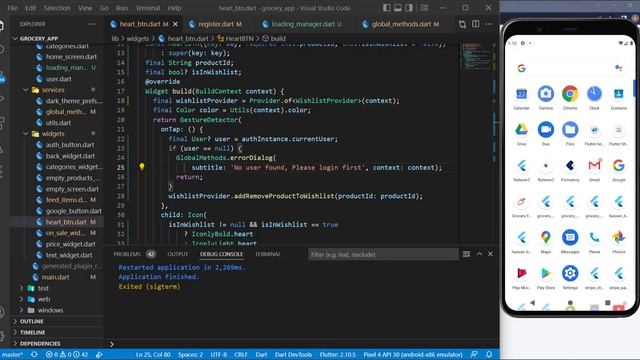Click Dart DevTools in status bar
This screenshot has width=640, height=360.
click(293, 354)
